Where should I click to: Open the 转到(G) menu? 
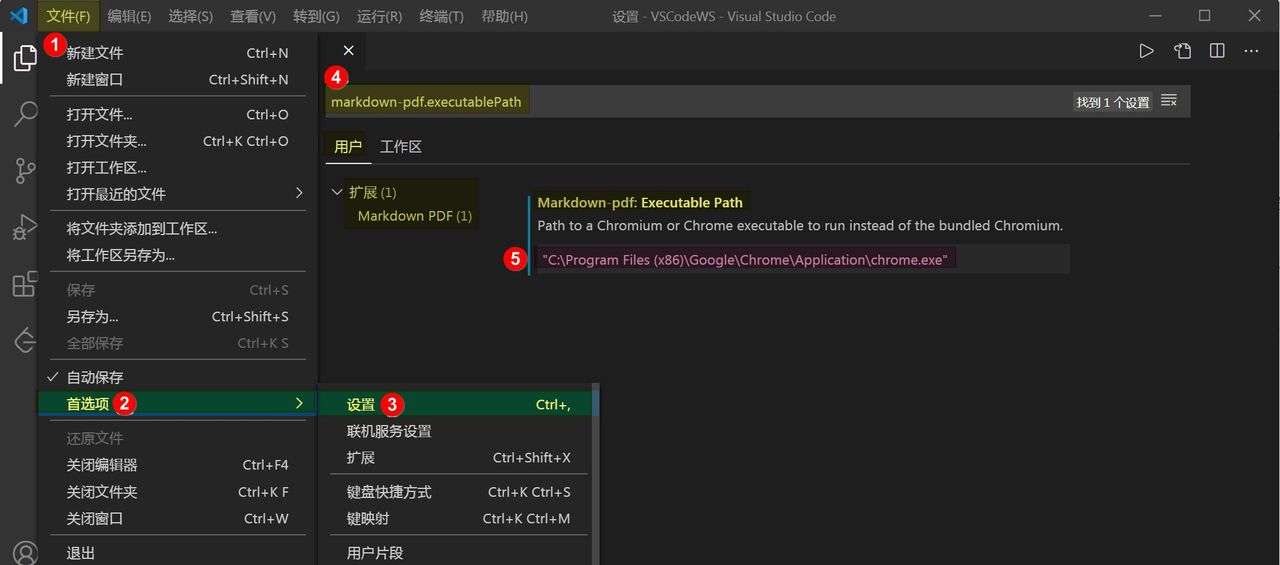316,16
